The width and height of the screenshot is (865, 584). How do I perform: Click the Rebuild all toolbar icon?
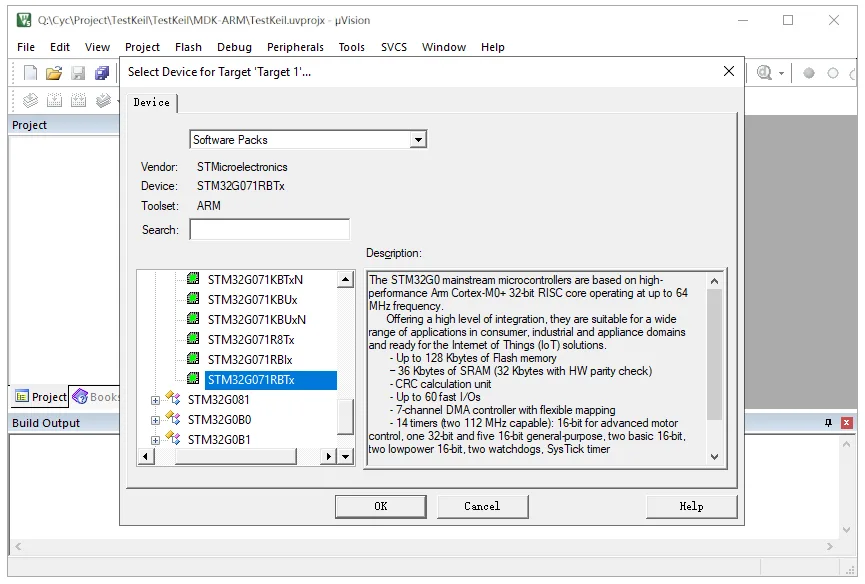[x=78, y=100]
